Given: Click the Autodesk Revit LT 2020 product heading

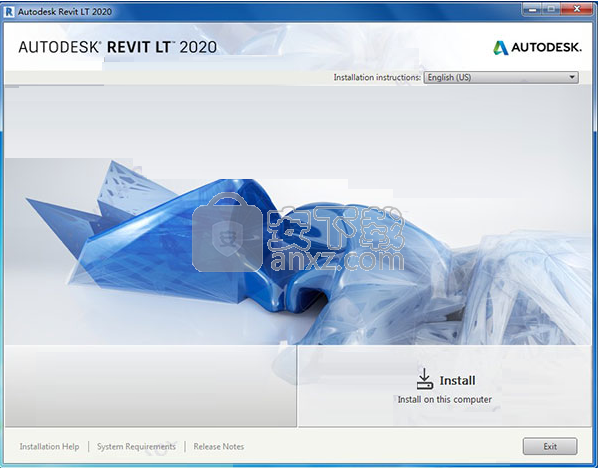Looking at the screenshot, I should click(x=117, y=47).
